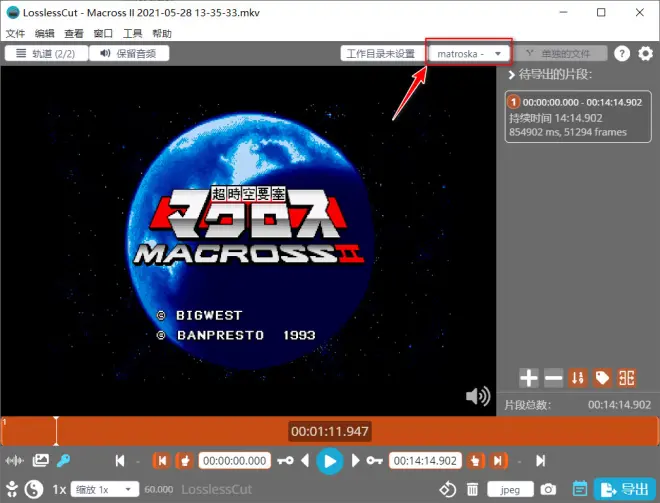Open the 查看 menu
This screenshot has height=503, width=660.
74,34
